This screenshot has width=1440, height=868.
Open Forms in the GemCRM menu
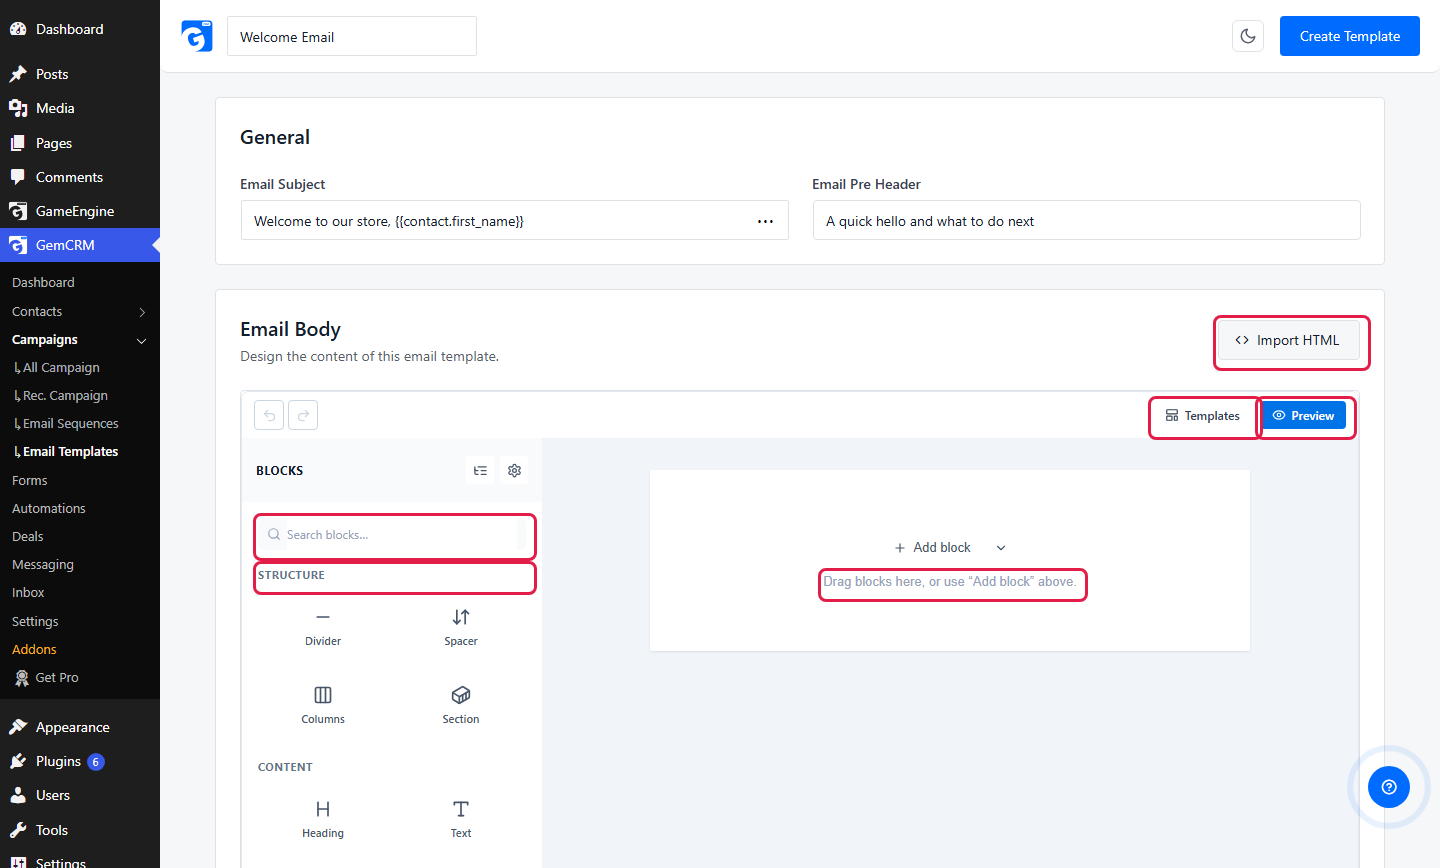(30, 480)
